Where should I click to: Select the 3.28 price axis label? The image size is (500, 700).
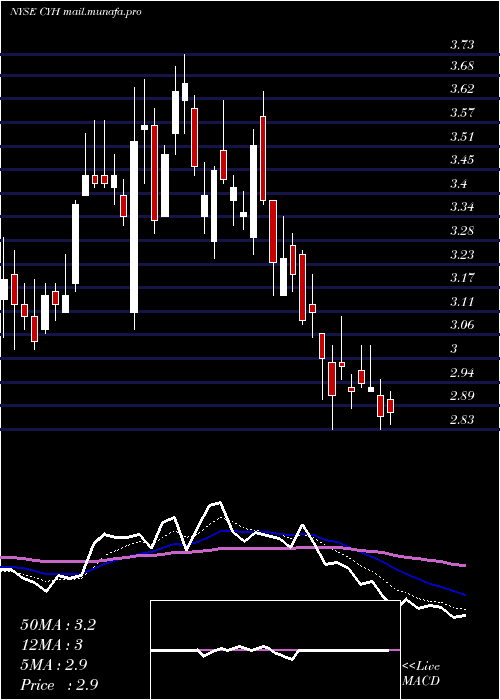point(462,231)
